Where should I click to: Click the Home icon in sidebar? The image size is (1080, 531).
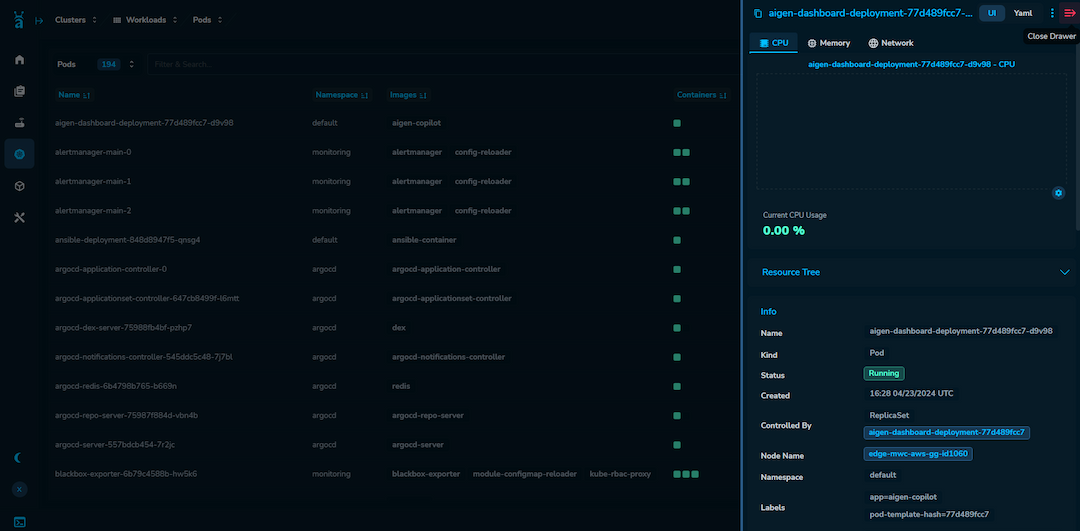(x=19, y=60)
